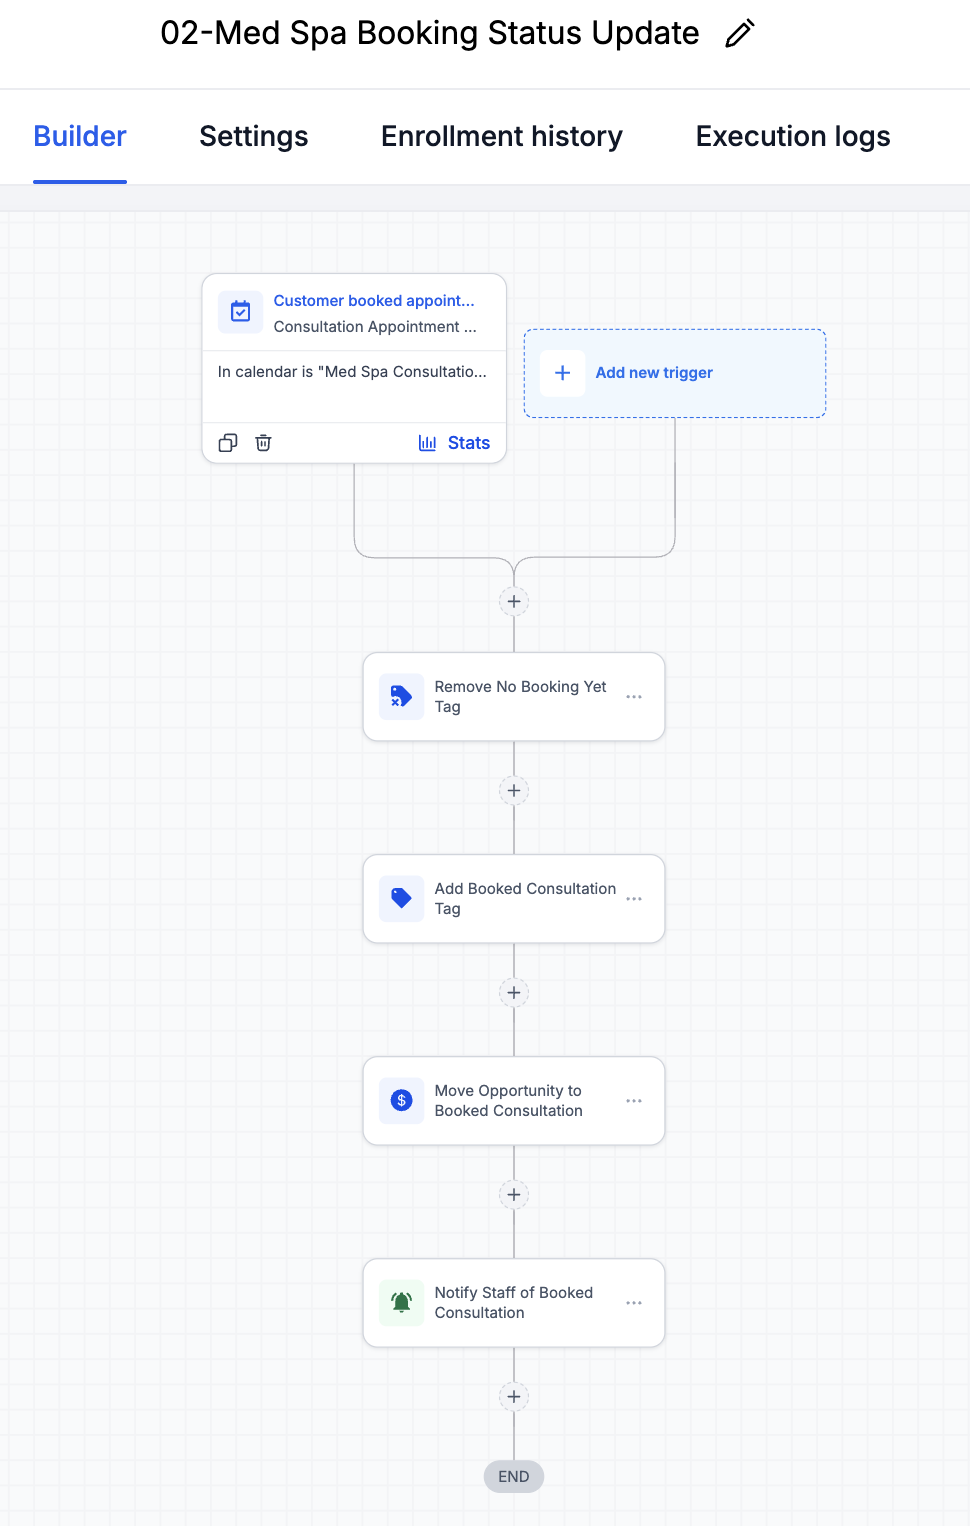Screen dimensions: 970x1526
Task: Click the dollar opportunity icon
Action: pos(402,1101)
